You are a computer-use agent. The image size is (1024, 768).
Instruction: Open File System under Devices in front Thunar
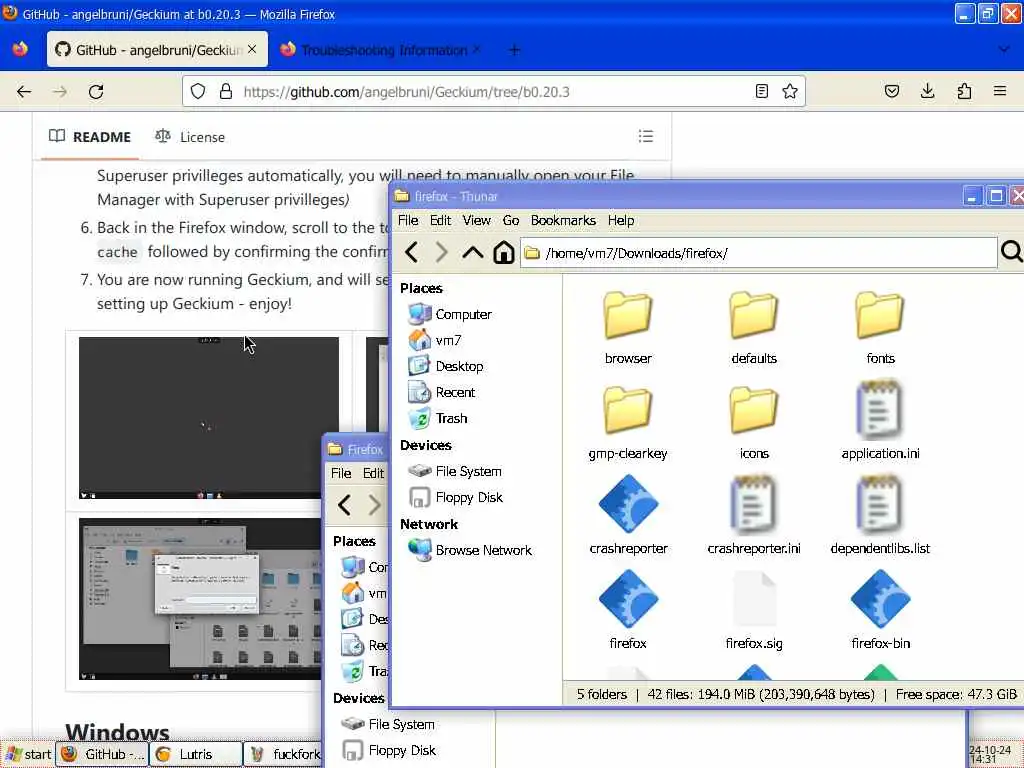(455, 471)
